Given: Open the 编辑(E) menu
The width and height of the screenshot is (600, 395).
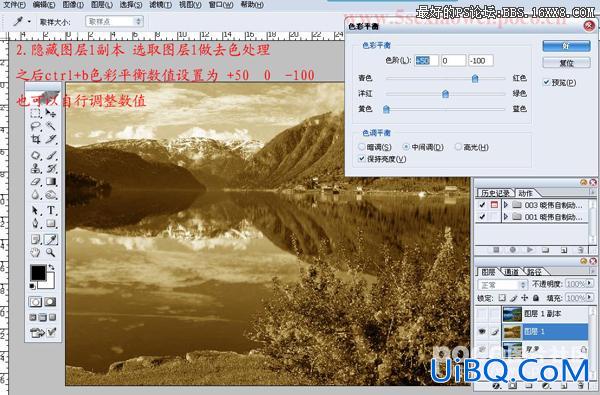Looking at the screenshot, I should 43,5.
